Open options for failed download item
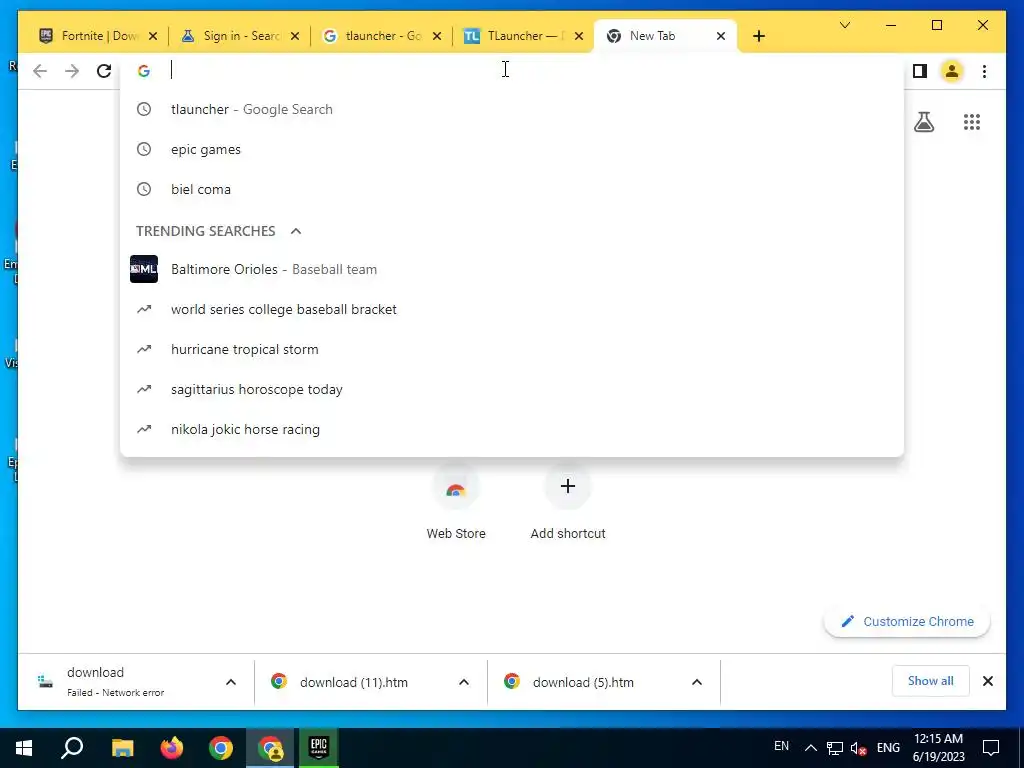 coord(231,682)
